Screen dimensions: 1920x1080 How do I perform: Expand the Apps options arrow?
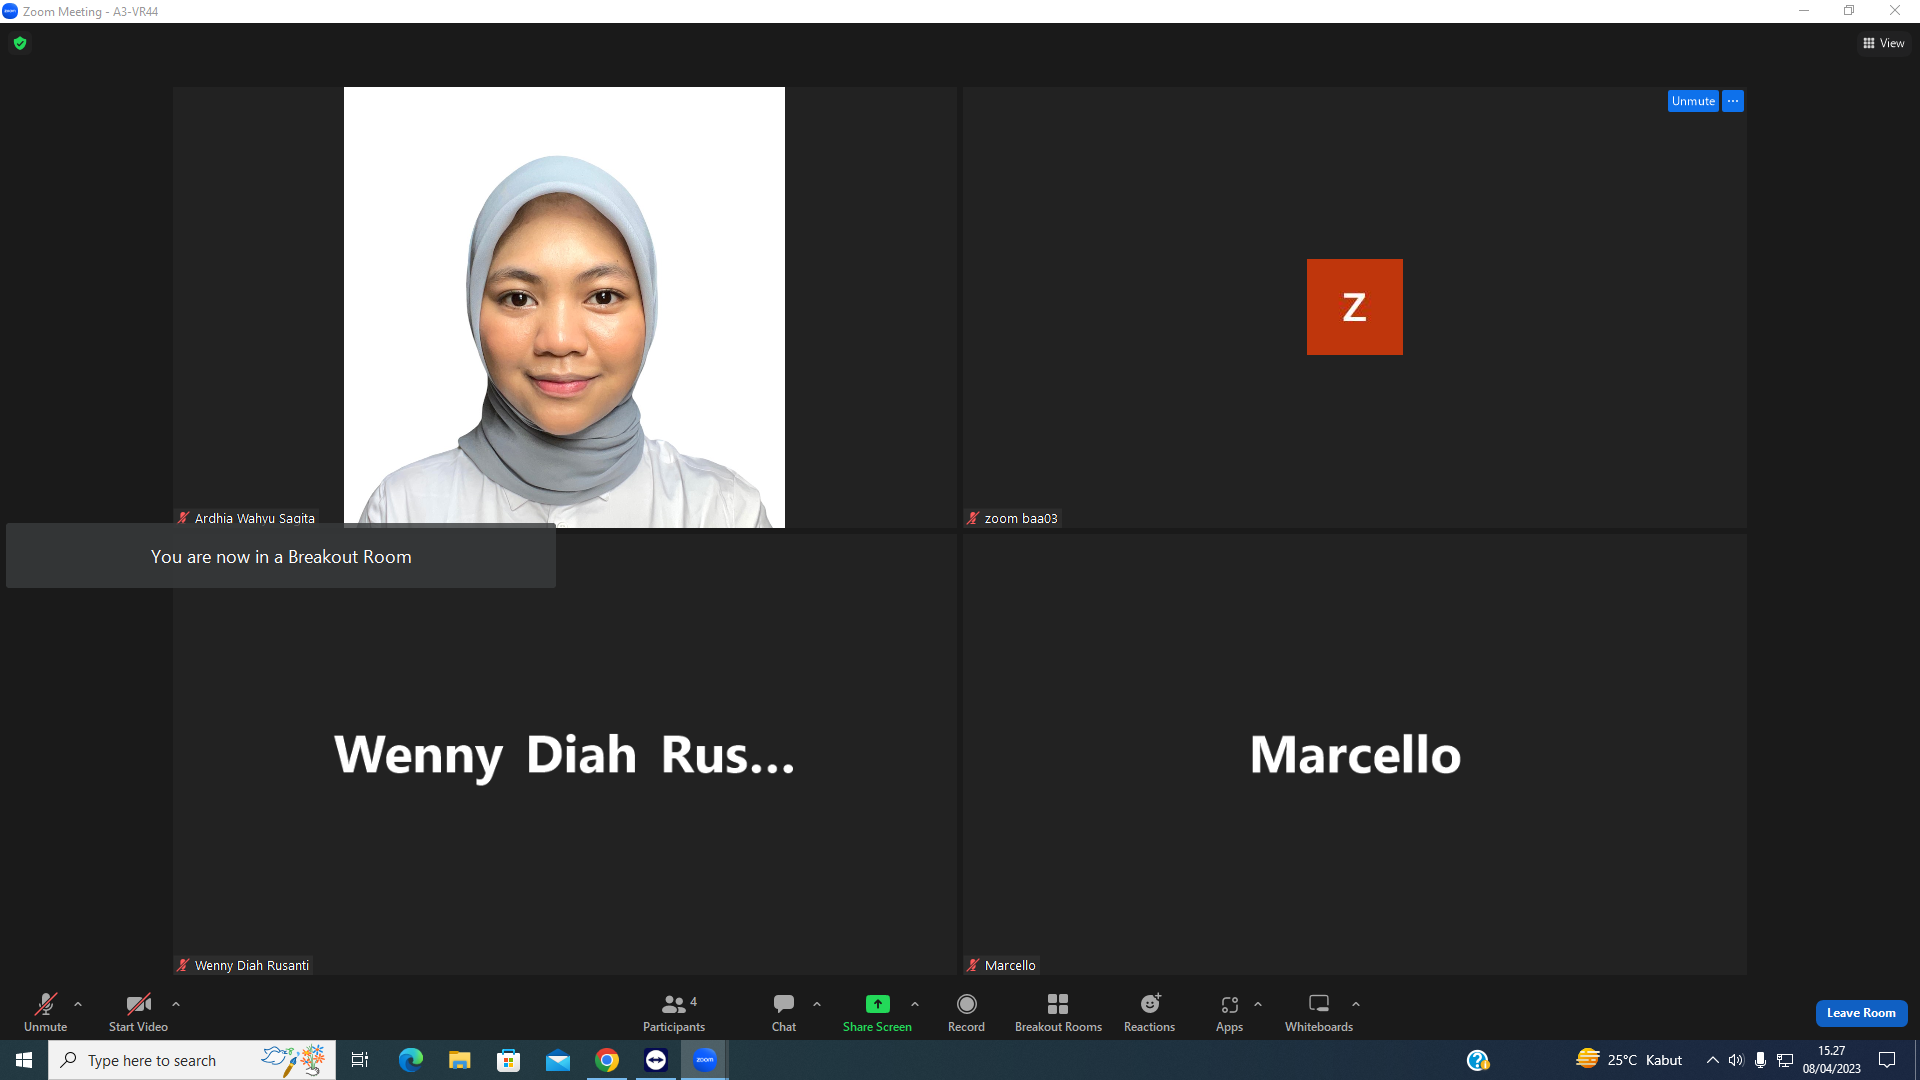1258,1004
